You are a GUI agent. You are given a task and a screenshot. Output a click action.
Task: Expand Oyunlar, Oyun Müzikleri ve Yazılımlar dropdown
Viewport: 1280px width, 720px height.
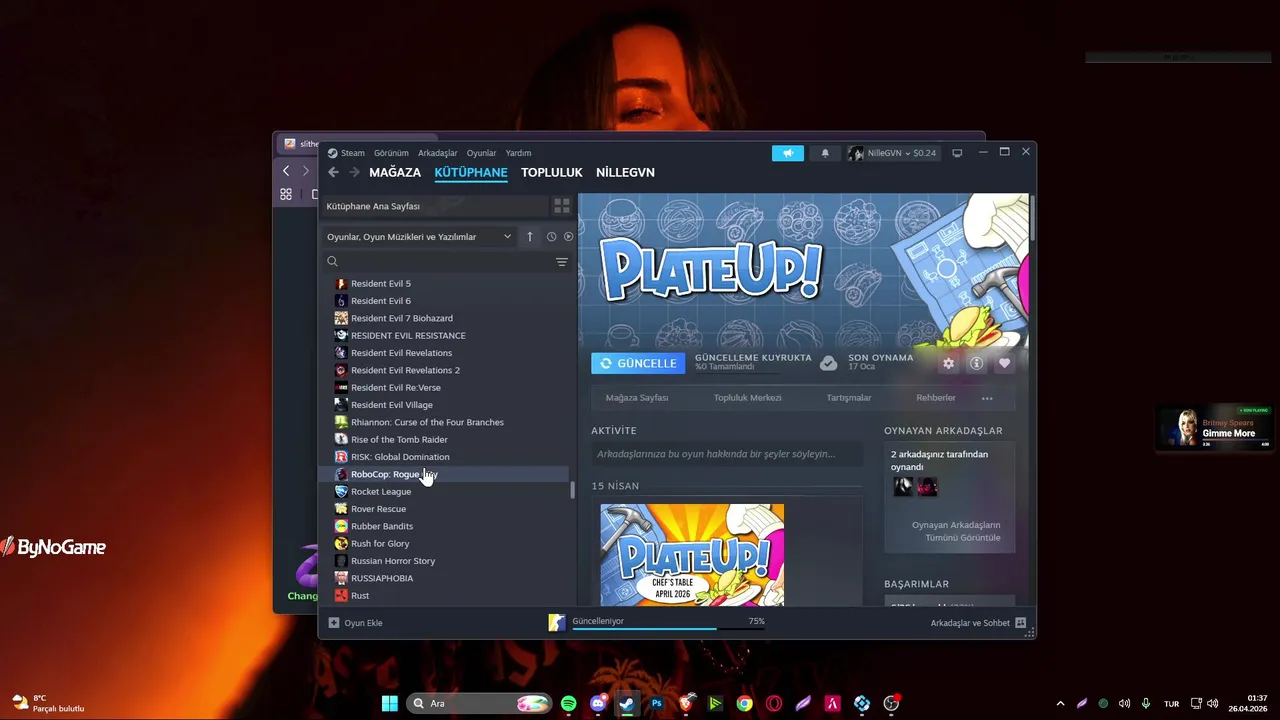point(419,237)
